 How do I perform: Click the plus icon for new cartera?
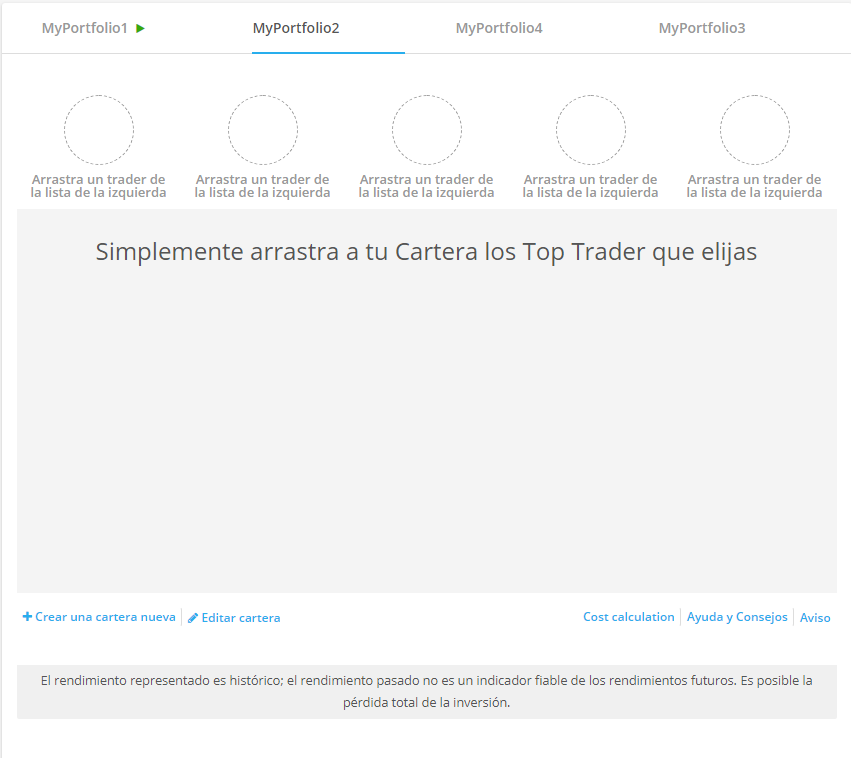[27, 616]
